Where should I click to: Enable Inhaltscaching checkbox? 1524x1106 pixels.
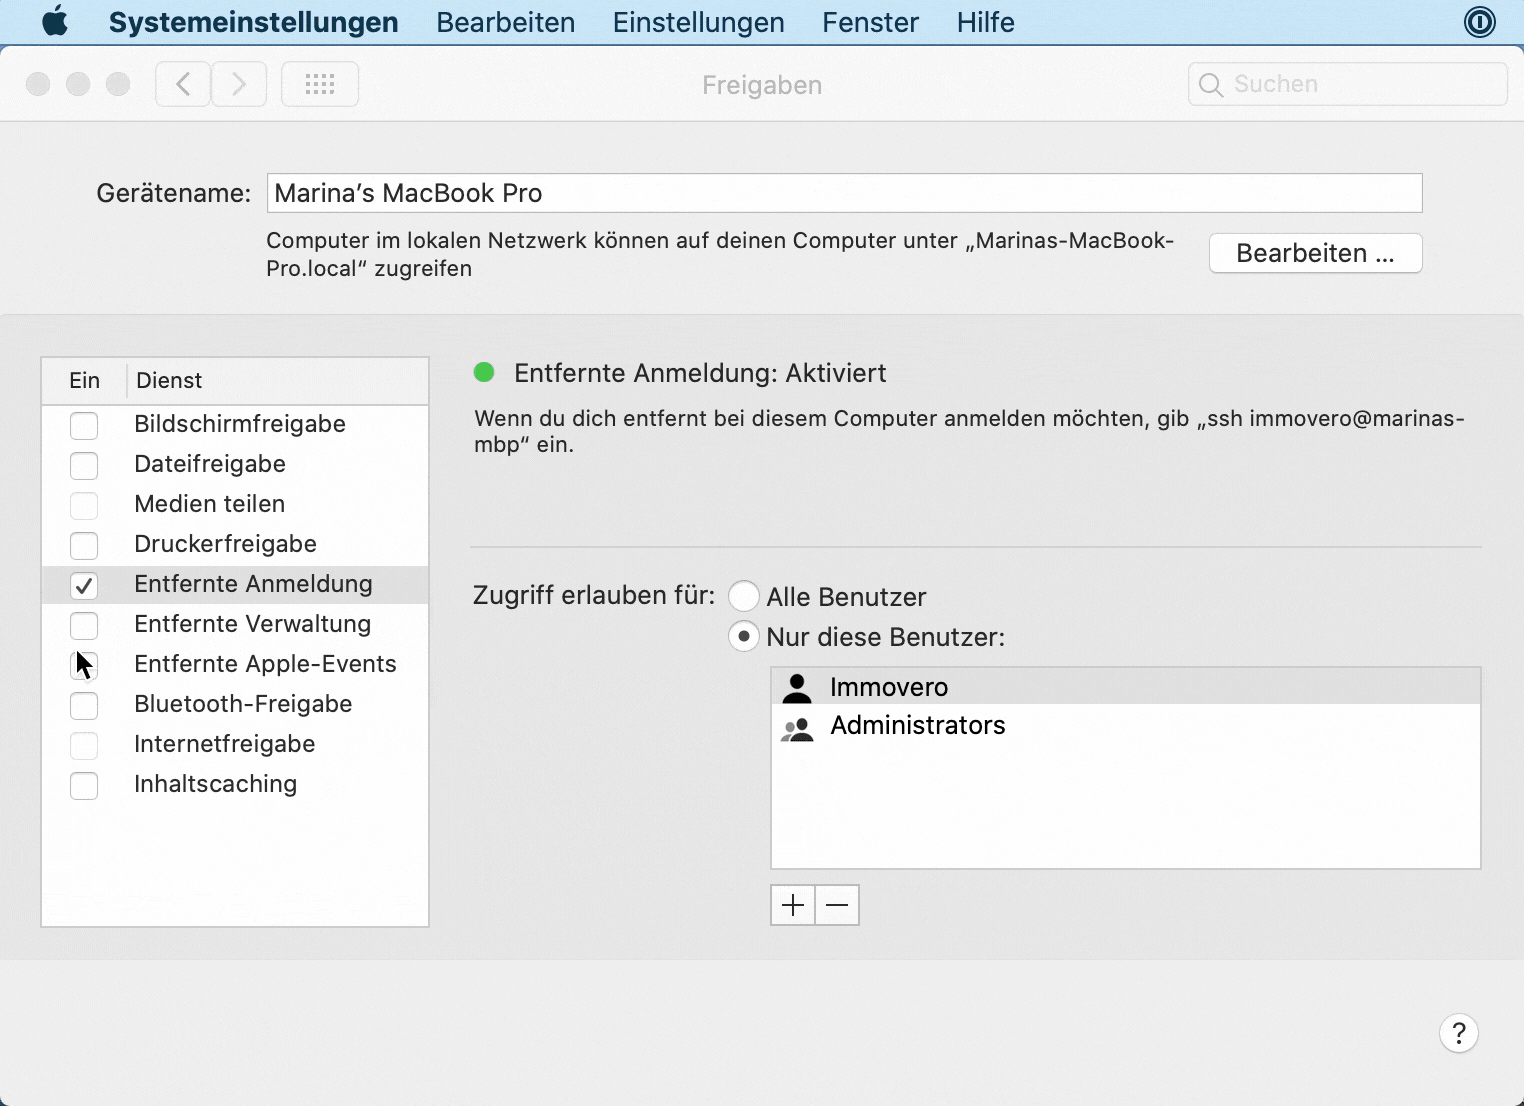[84, 785]
